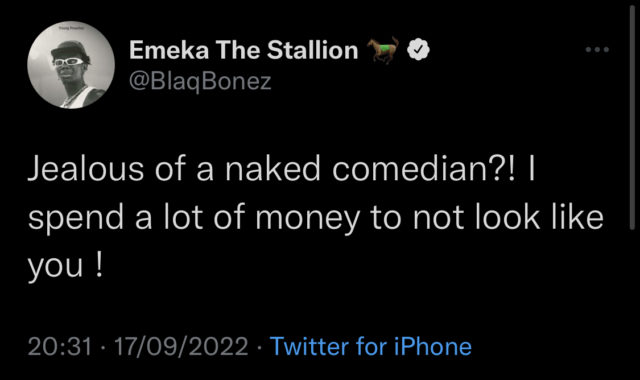
Task: Visit the @BlaqBonez handle
Action: 200,81
